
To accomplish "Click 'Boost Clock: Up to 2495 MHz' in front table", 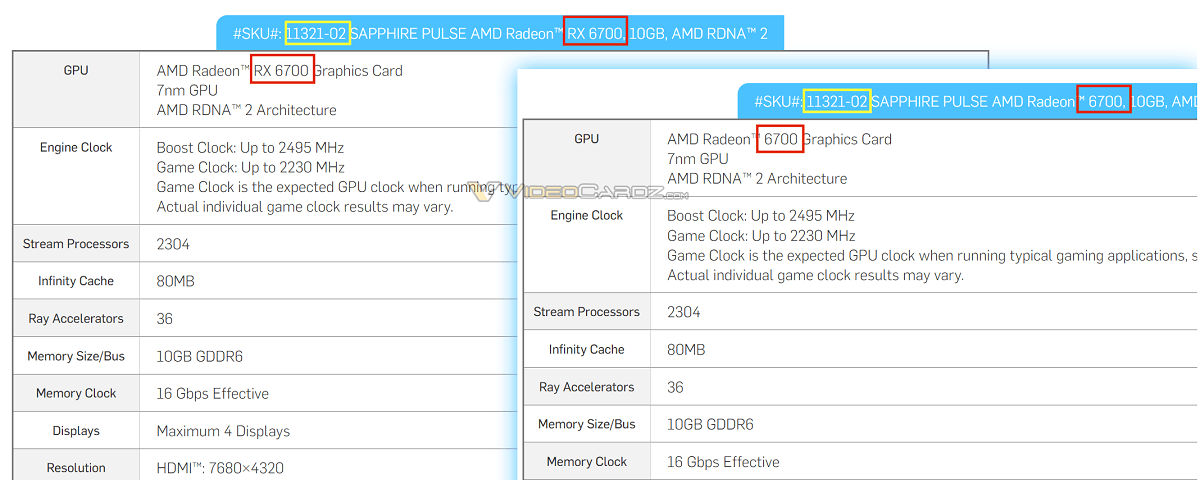I will point(761,216).
